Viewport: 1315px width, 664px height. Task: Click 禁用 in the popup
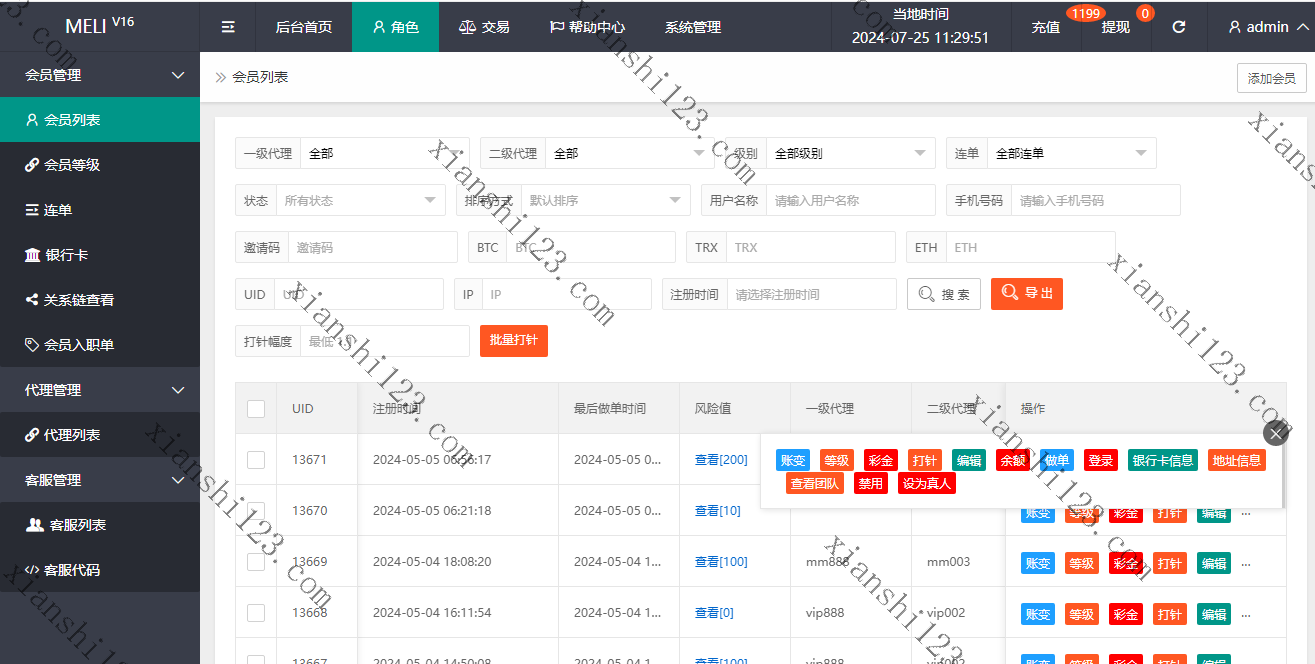coord(871,483)
